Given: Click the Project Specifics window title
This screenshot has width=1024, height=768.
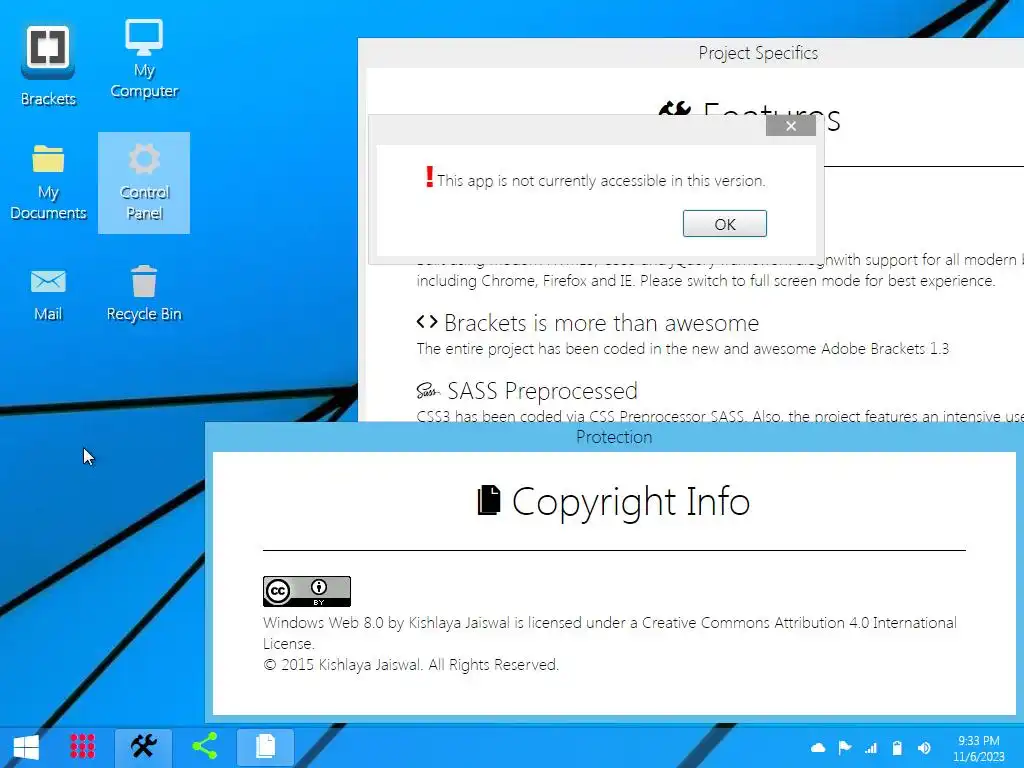Looking at the screenshot, I should [x=758, y=53].
